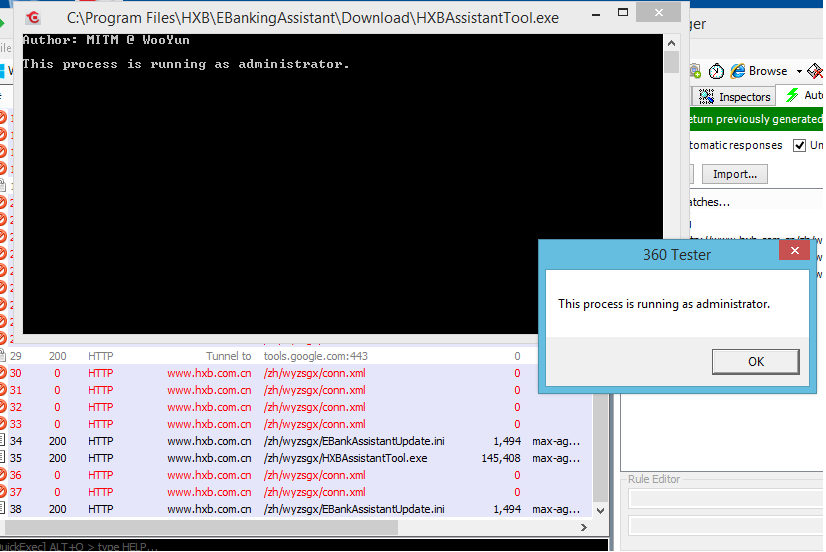
Task: Select session 31 conn.xml row
Action: tap(295, 390)
